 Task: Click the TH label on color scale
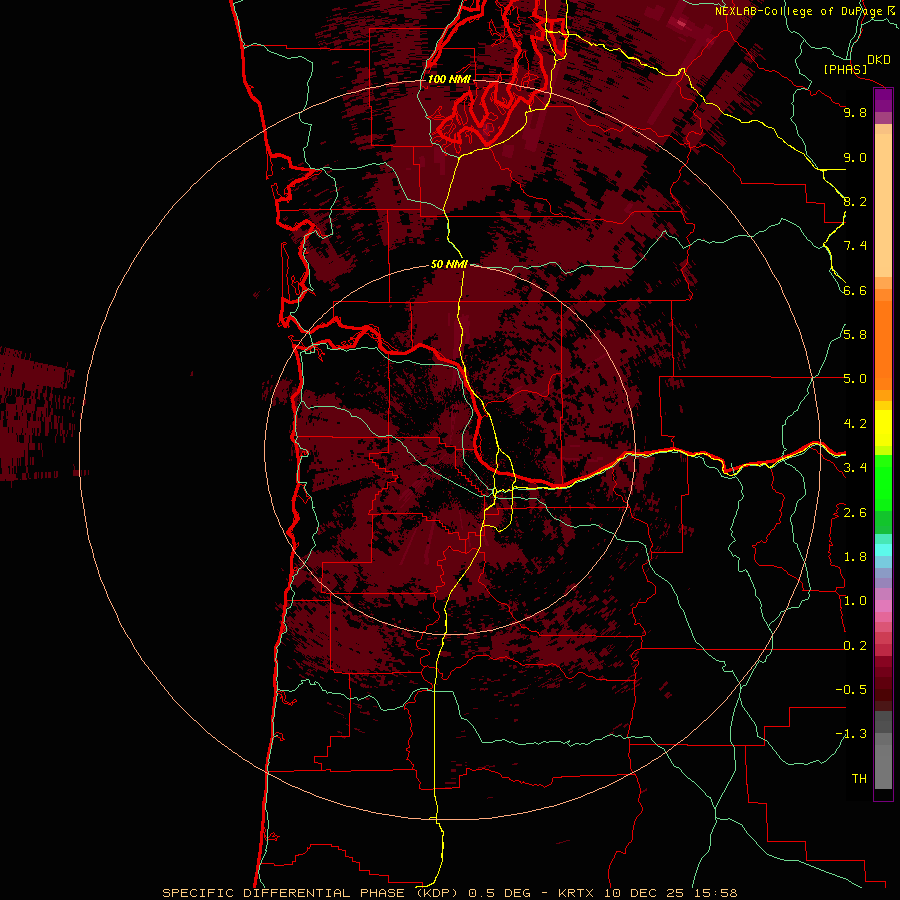859,779
